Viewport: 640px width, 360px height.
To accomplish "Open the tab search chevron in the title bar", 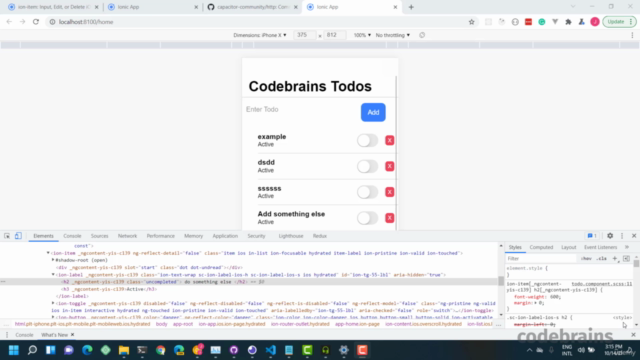I will pyautogui.click(x=573, y=7).
